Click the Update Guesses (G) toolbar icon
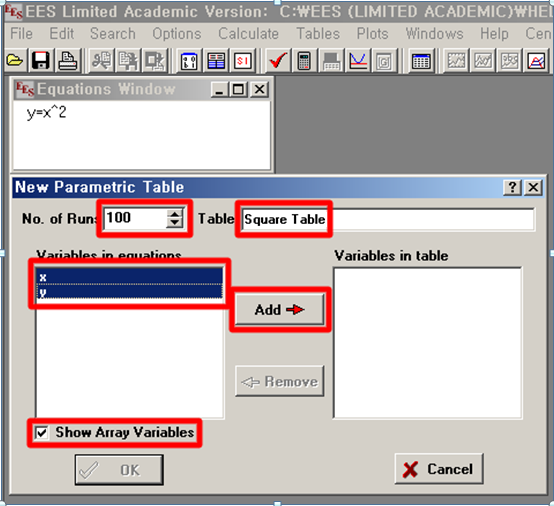This screenshot has width=554, height=506. point(384,61)
